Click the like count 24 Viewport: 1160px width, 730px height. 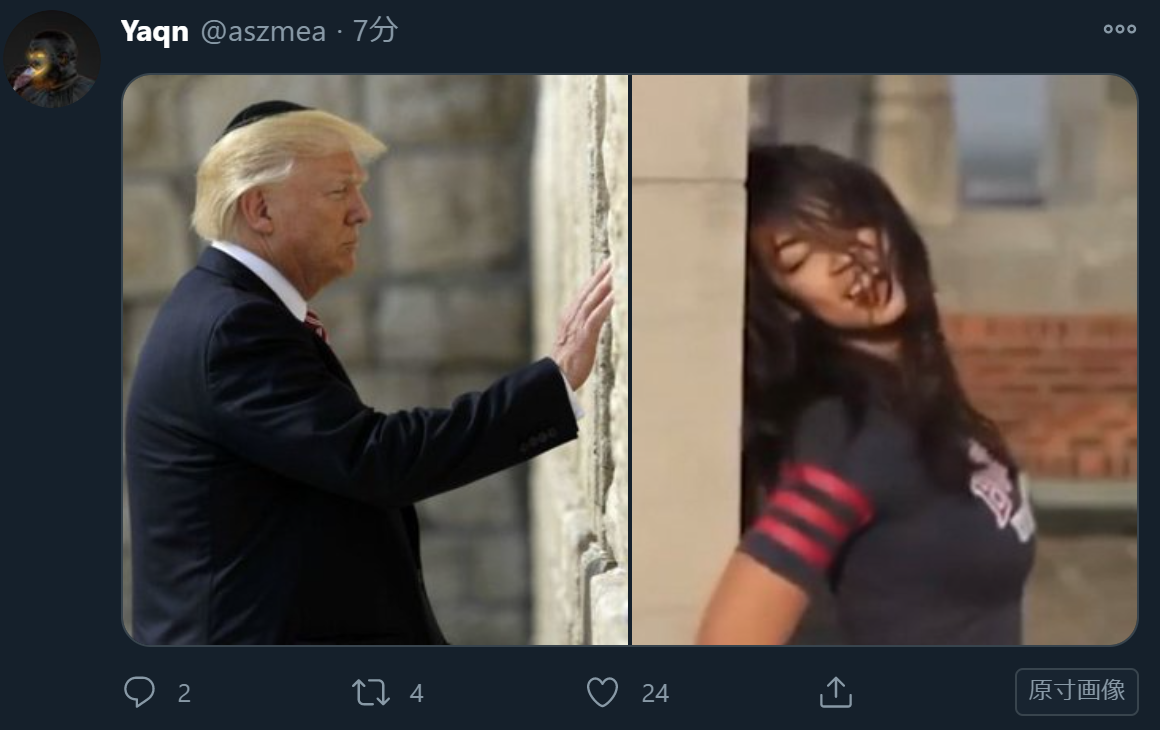(655, 694)
